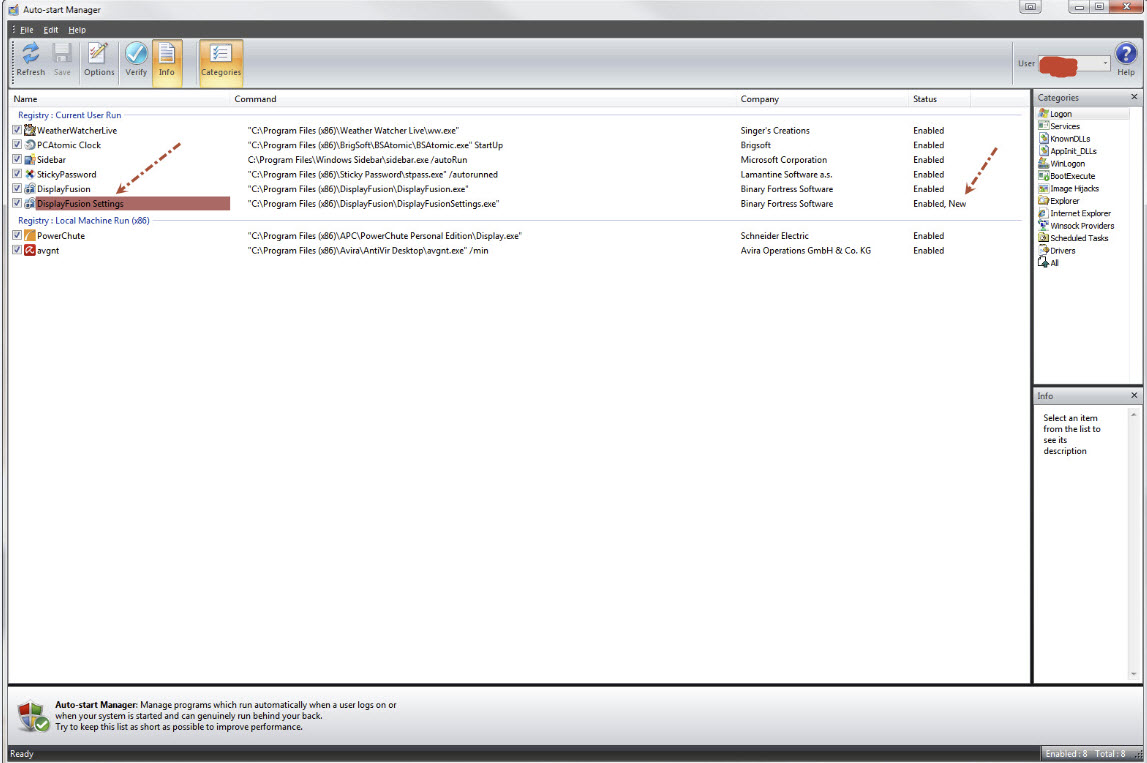The height and width of the screenshot is (763, 1147).
Task: Select the Image Hijacks category
Action: (x=1074, y=188)
